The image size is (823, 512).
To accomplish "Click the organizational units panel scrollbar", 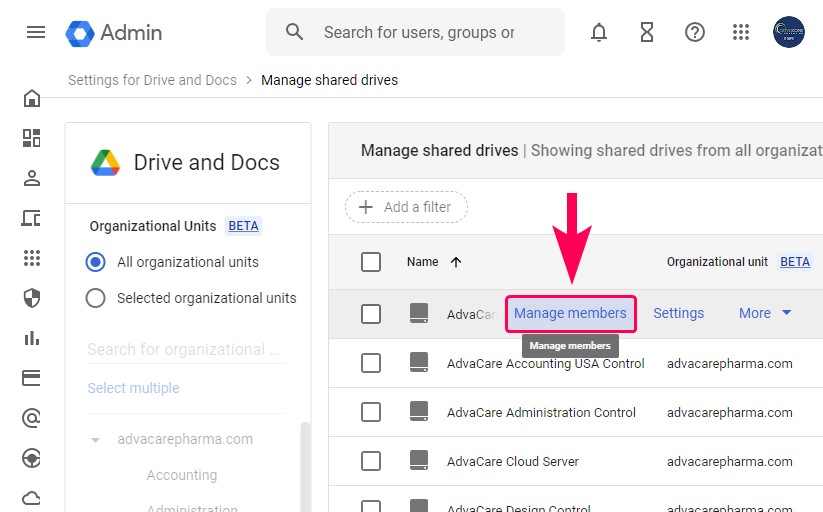I will 304,466.
